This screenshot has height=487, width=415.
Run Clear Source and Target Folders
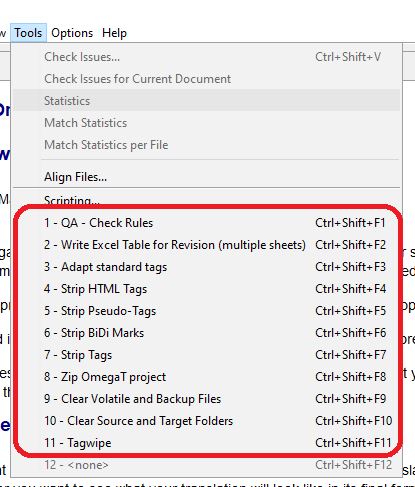[207, 421]
